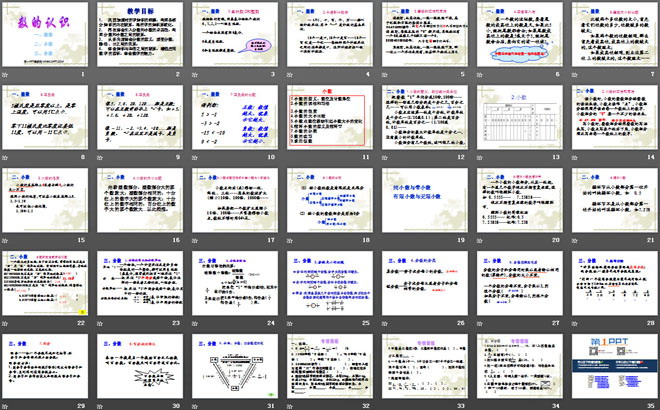Click the animation star icon under slide 5

pos(385,75)
